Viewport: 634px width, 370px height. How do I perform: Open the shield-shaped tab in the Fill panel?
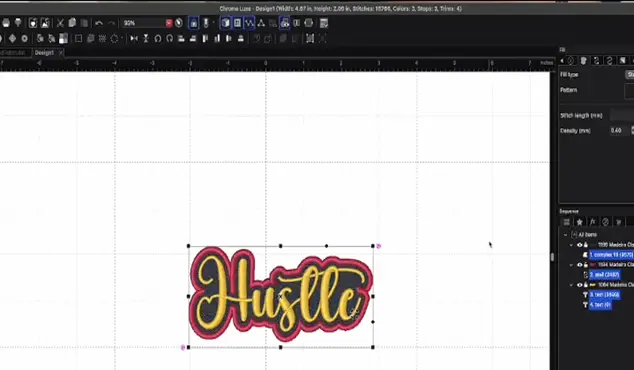pos(583,61)
